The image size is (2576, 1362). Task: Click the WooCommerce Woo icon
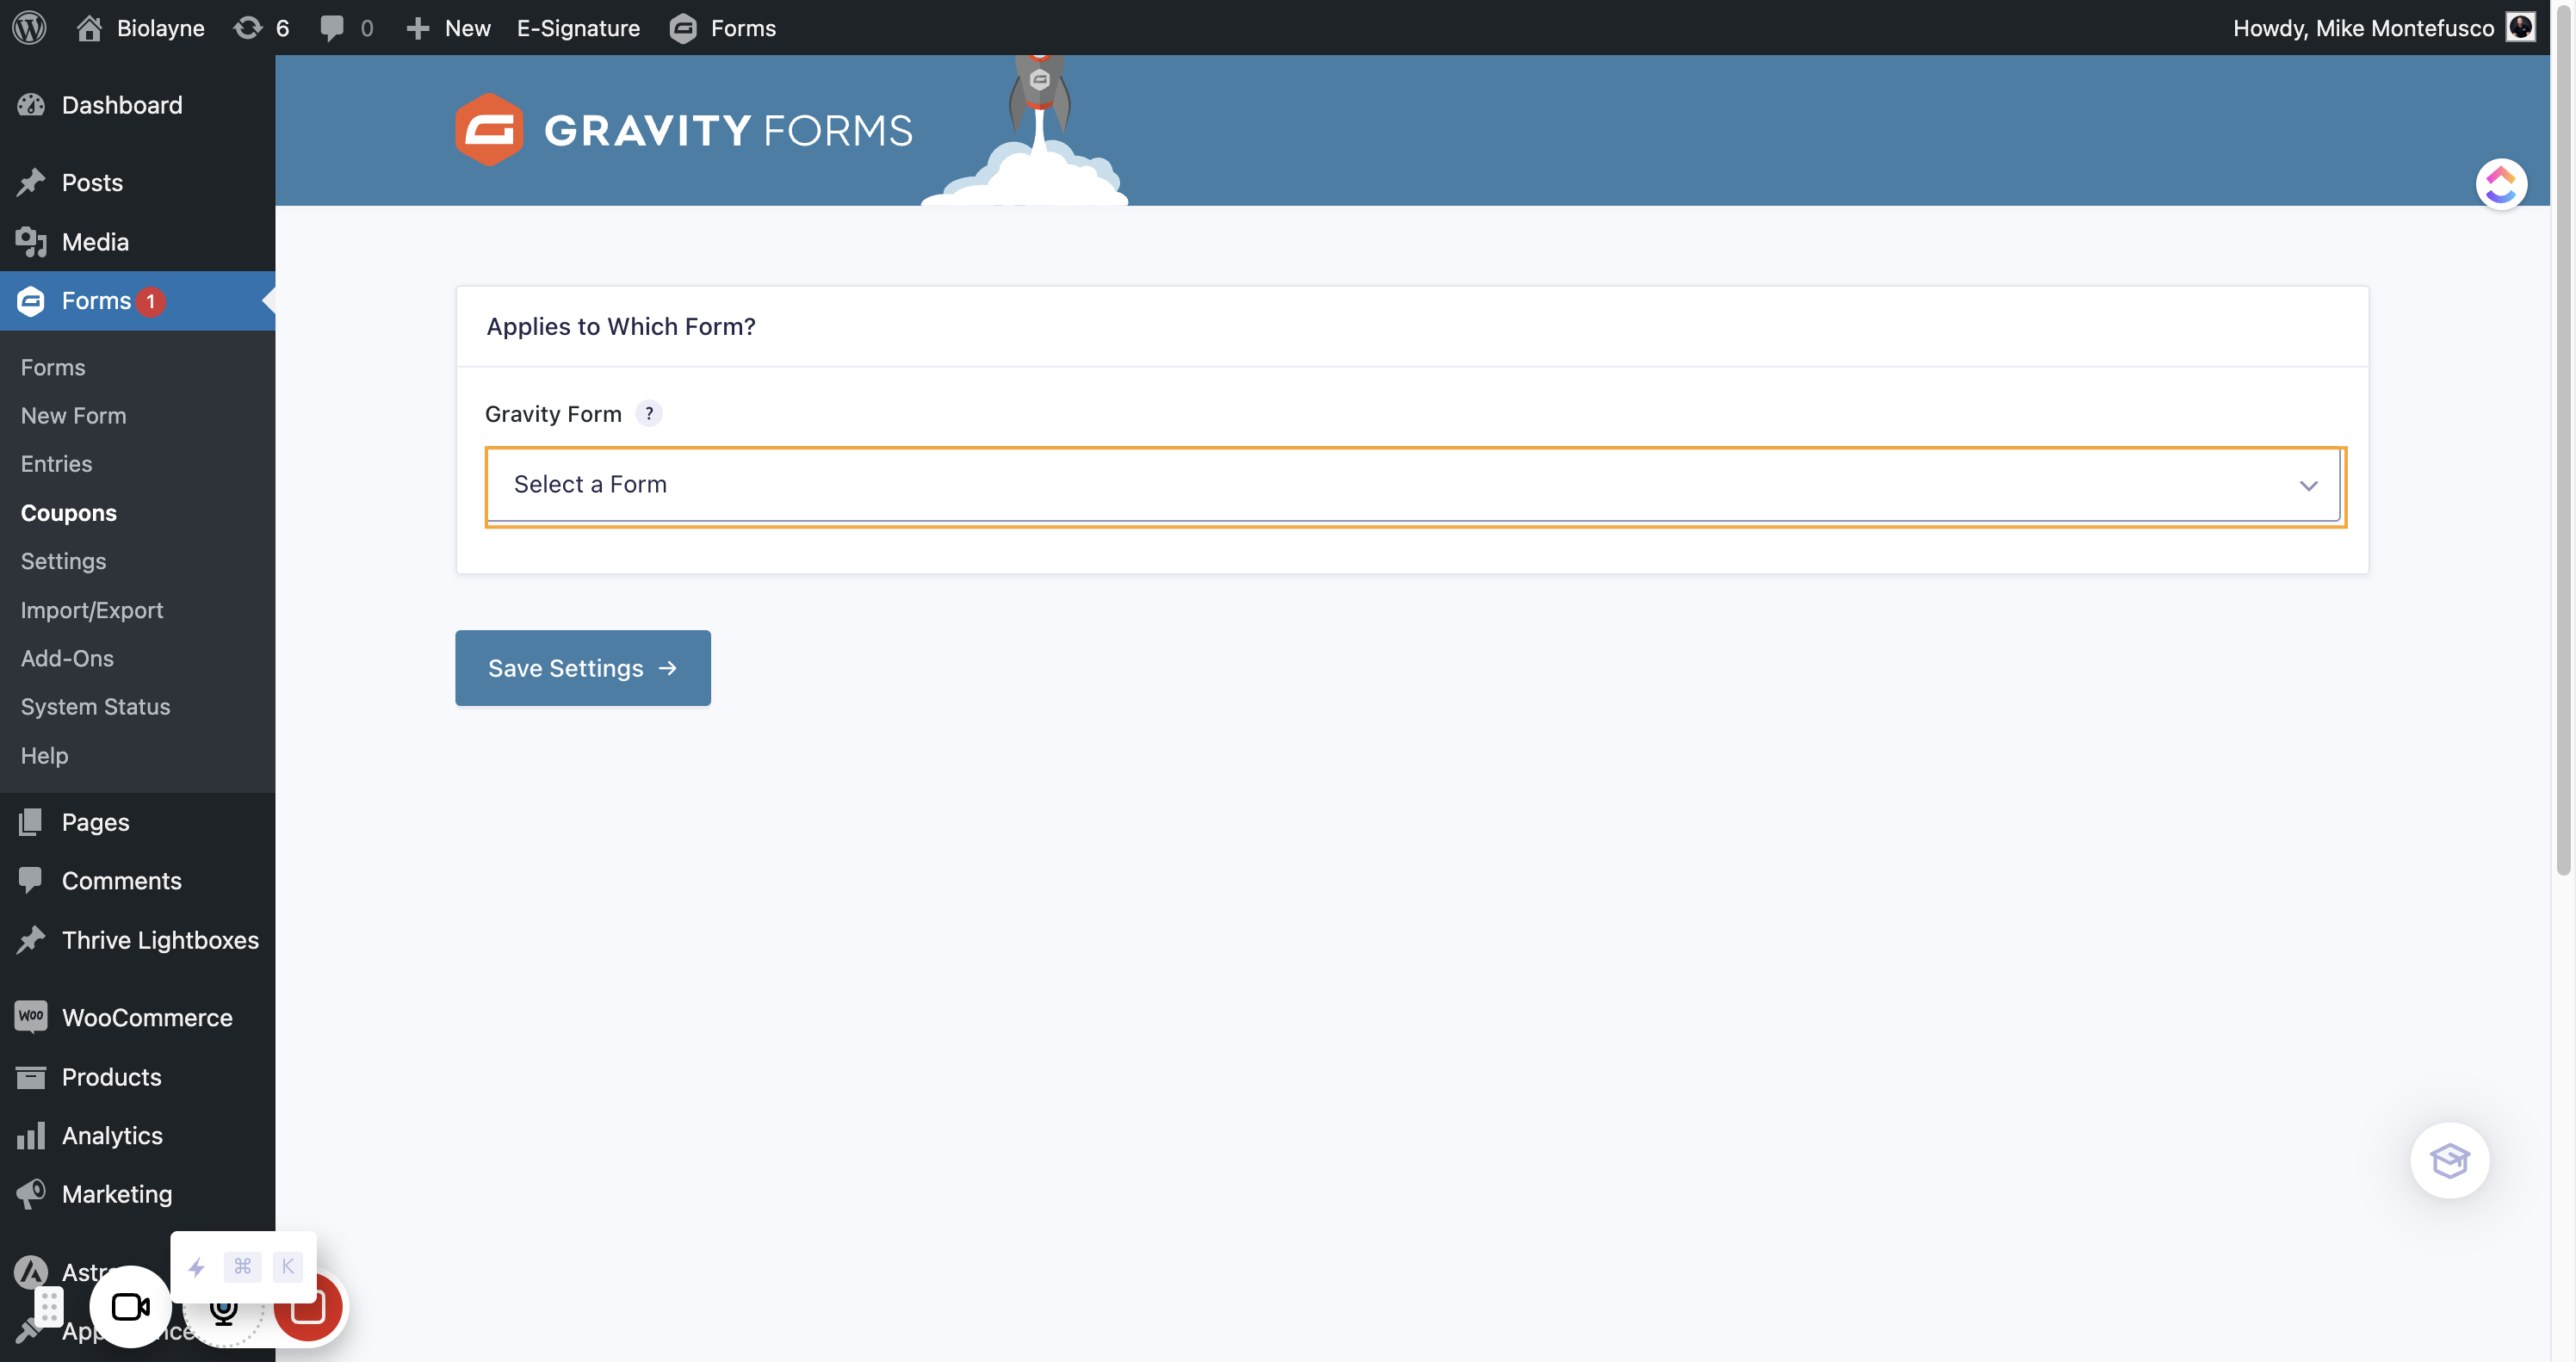(31, 1017)
